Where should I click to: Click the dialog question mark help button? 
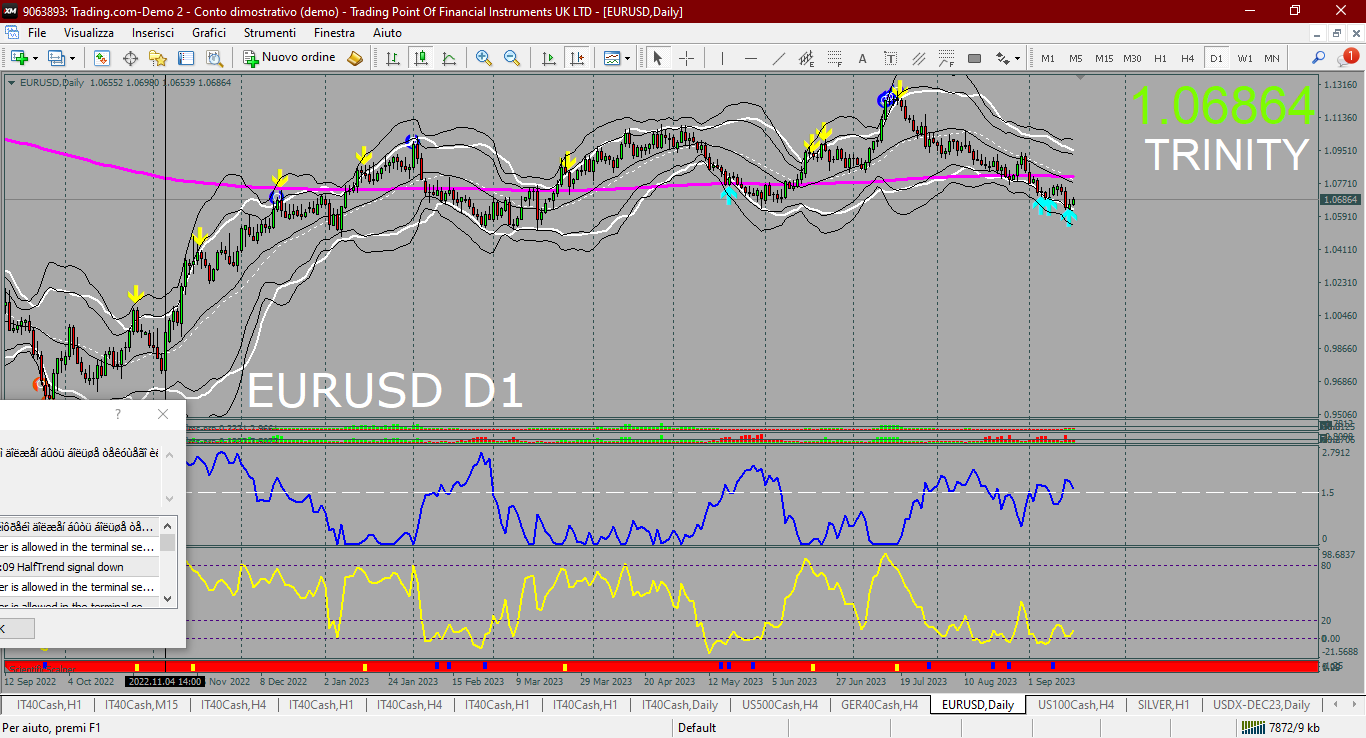point(118,414)
